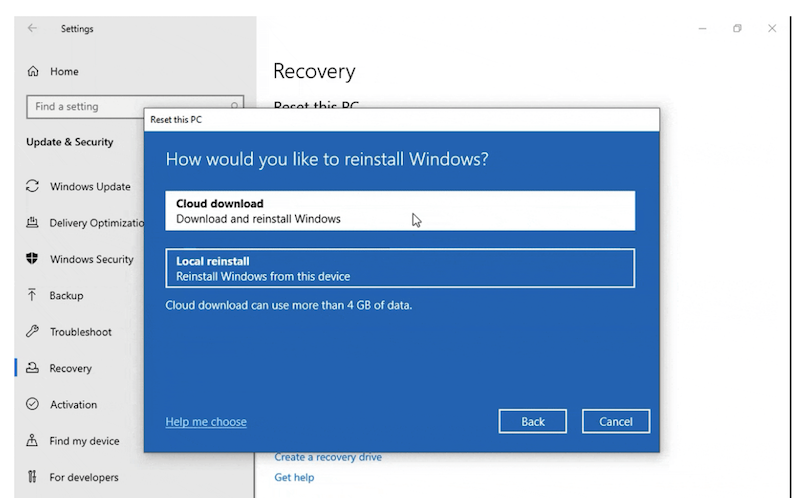Click the For developers tools icon
The height and width of the screenshot is (498, 800).
coord(32,477)
